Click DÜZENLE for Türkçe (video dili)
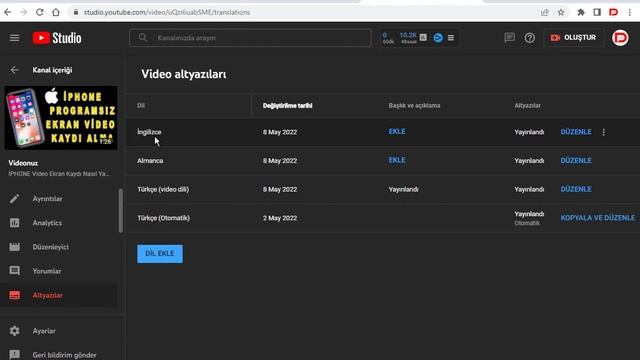Viewport: 640px width, 360px height. (x=576, y=189)
